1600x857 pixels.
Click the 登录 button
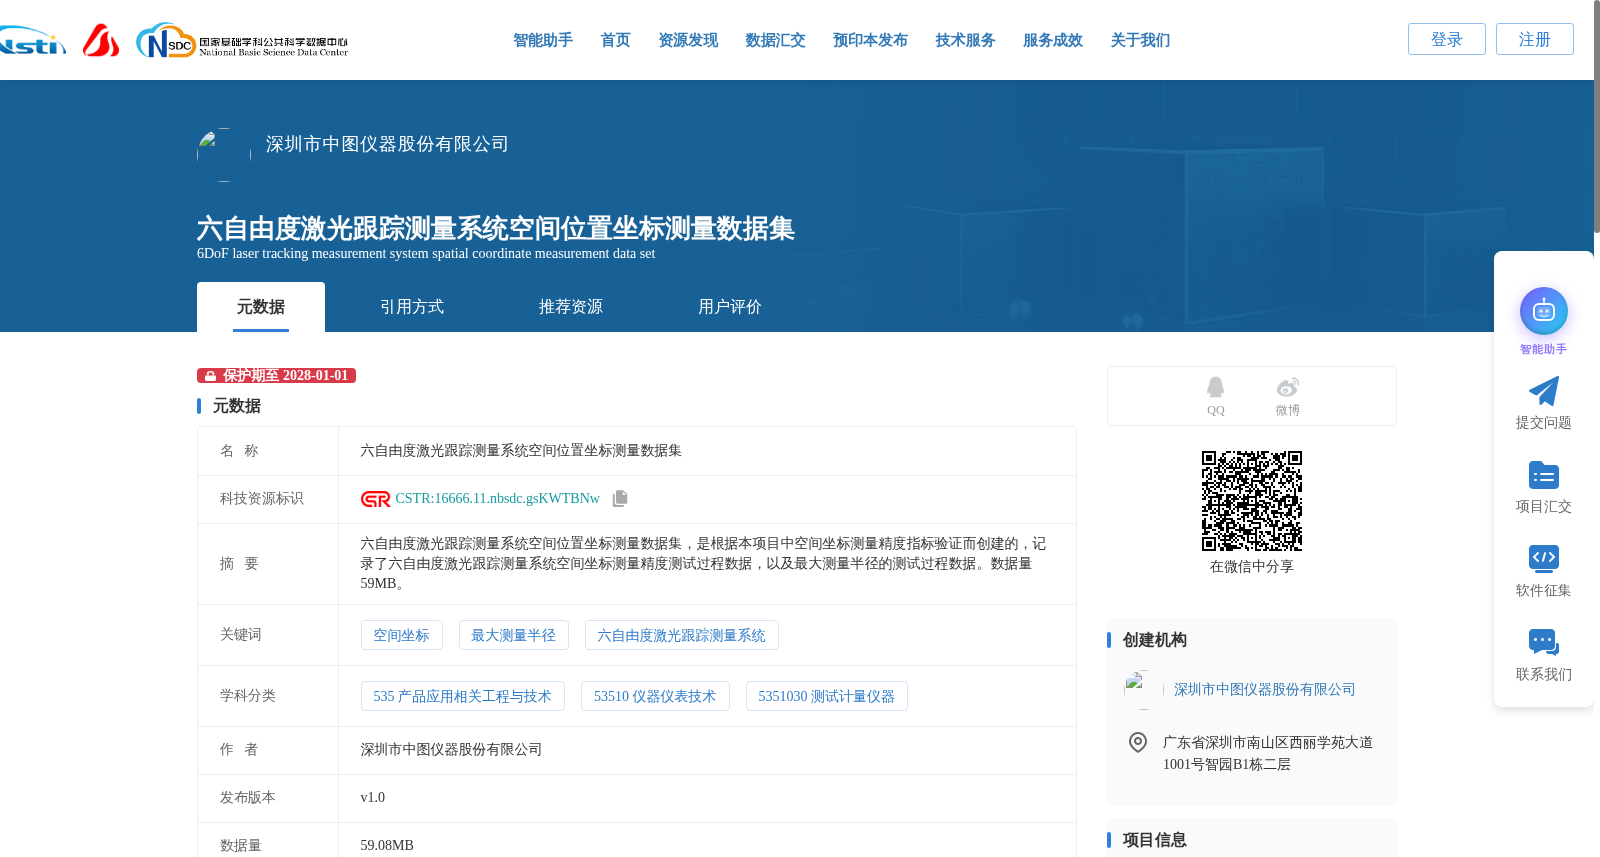point(1447,39)
